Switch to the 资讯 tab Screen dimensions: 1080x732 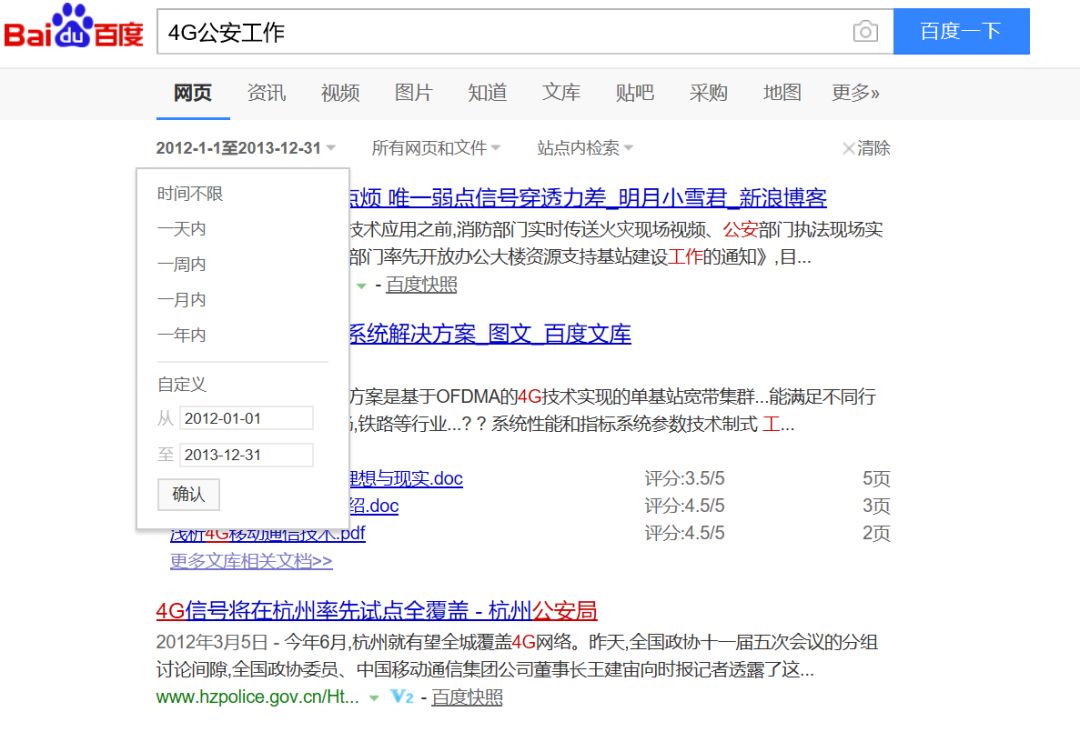pos(266,93)
